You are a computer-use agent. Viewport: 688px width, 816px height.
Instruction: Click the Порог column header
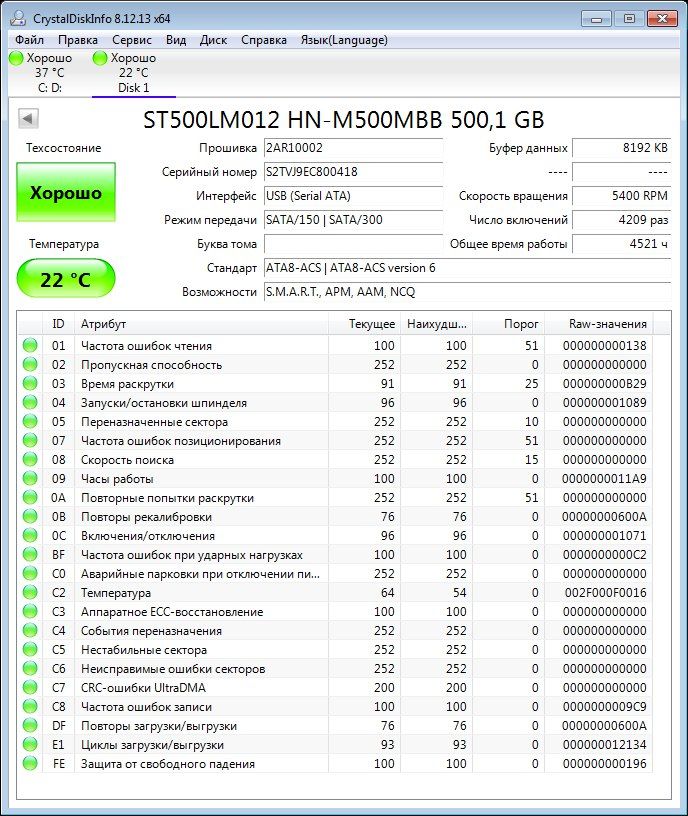pyautogui.click(x=509, y=324)
